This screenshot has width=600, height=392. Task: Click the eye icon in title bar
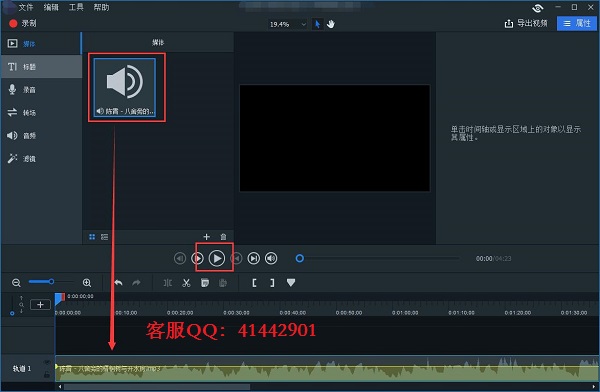coord(538,8)
